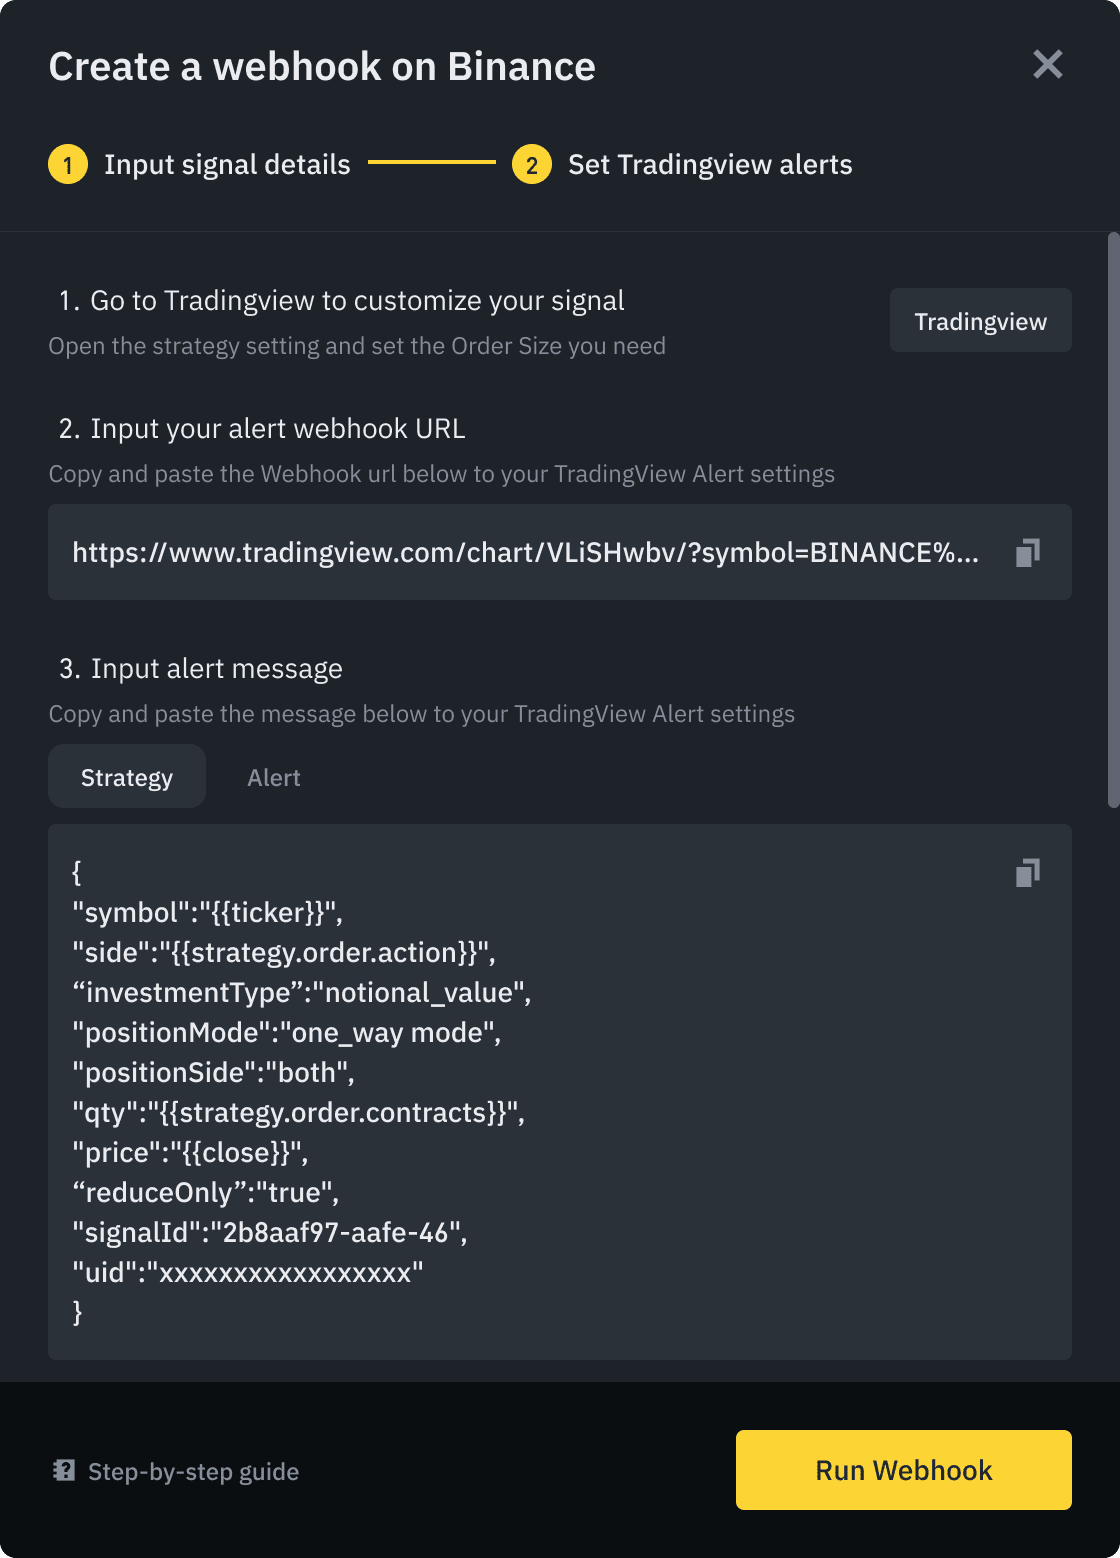The image size is (1120, 1558).
Task: Open the Step-by-step guide link
Action: [x=193, y=1471]
